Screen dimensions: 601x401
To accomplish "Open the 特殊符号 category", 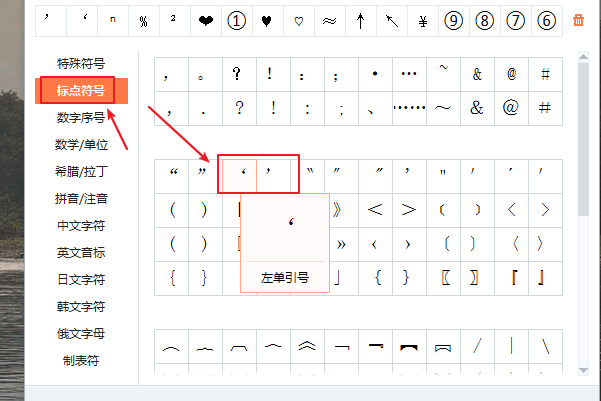I will pos(81,64).
